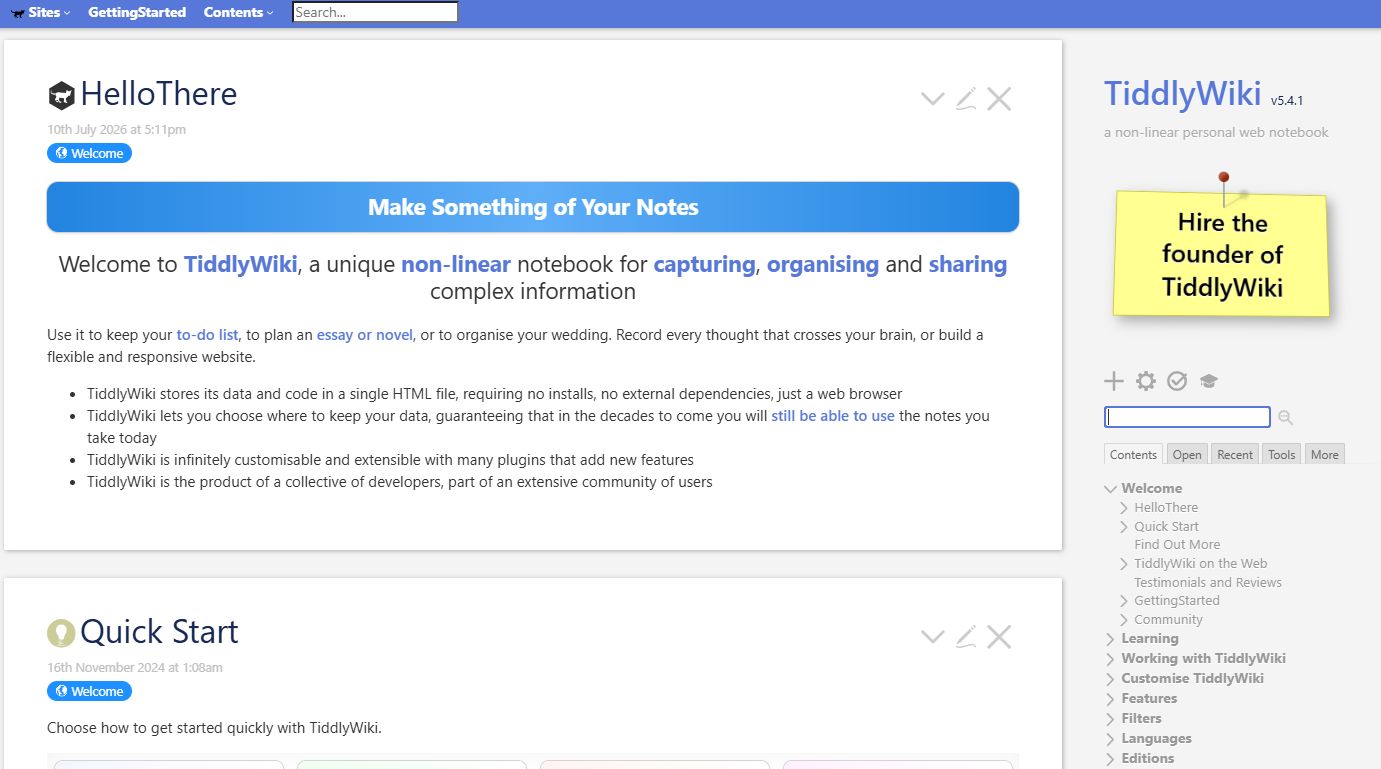Switch to the Open sidebar tab
This screenshot has height=769, width=1381.
(x=1187, y=454)
